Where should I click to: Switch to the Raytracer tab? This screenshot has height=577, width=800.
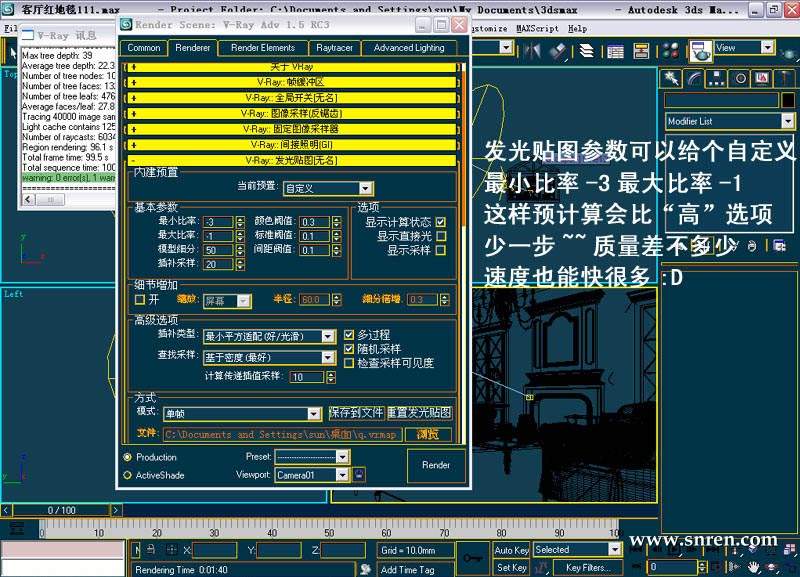click(334, 48)
